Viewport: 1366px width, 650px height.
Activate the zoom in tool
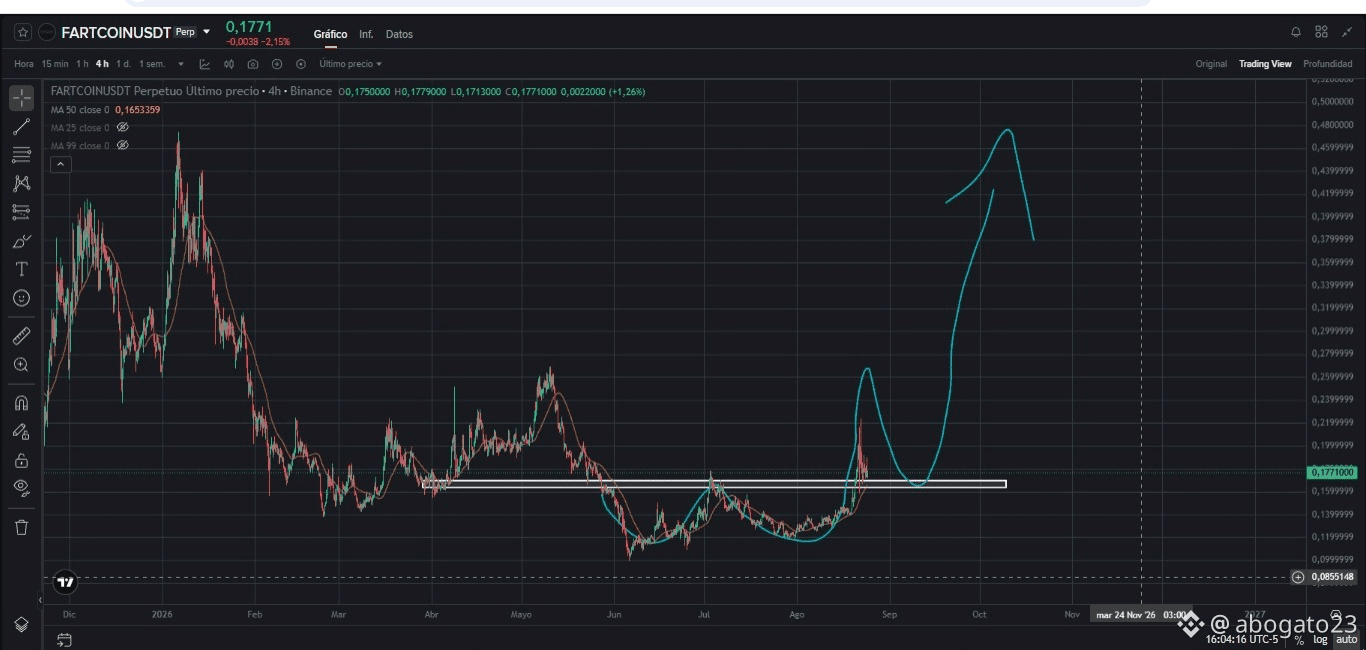22,365
